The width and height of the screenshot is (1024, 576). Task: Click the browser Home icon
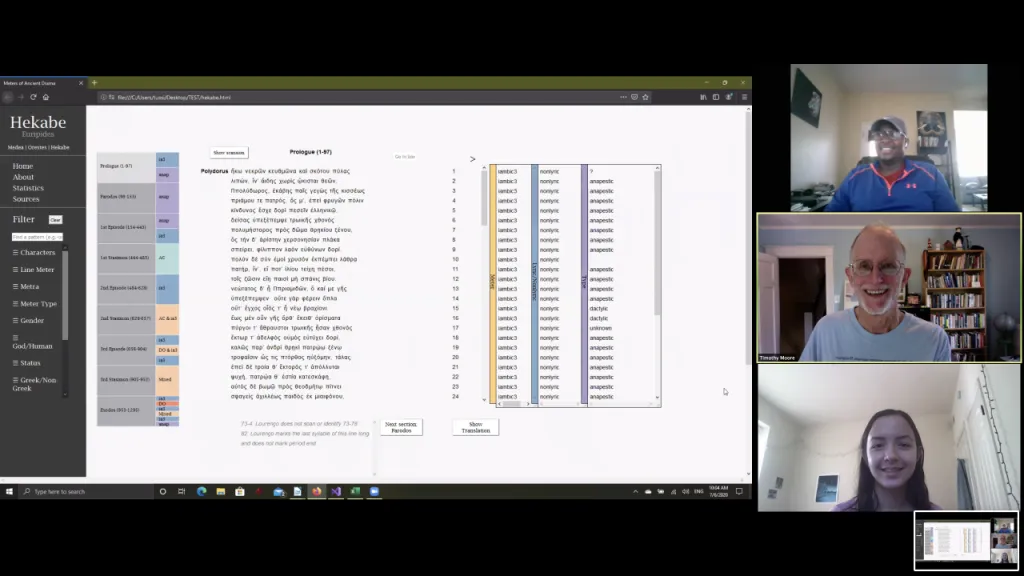46,97
